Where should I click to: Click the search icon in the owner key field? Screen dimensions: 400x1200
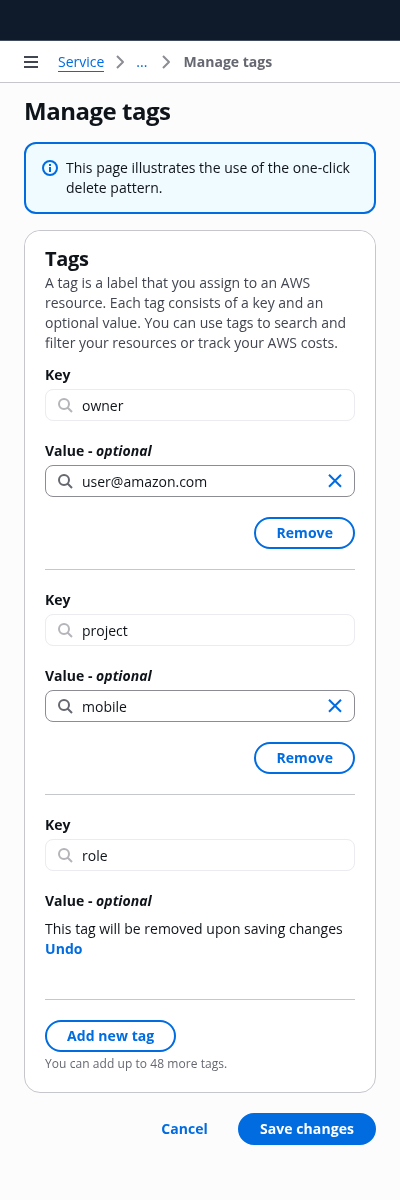[65, 405]
